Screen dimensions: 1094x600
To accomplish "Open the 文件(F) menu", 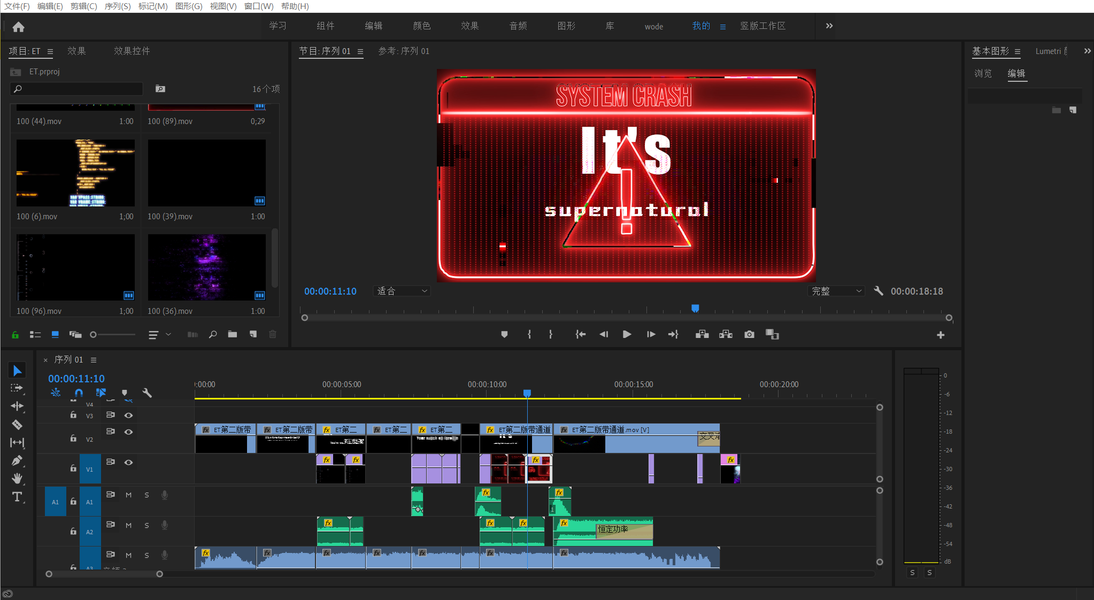I will coord(17,6).
